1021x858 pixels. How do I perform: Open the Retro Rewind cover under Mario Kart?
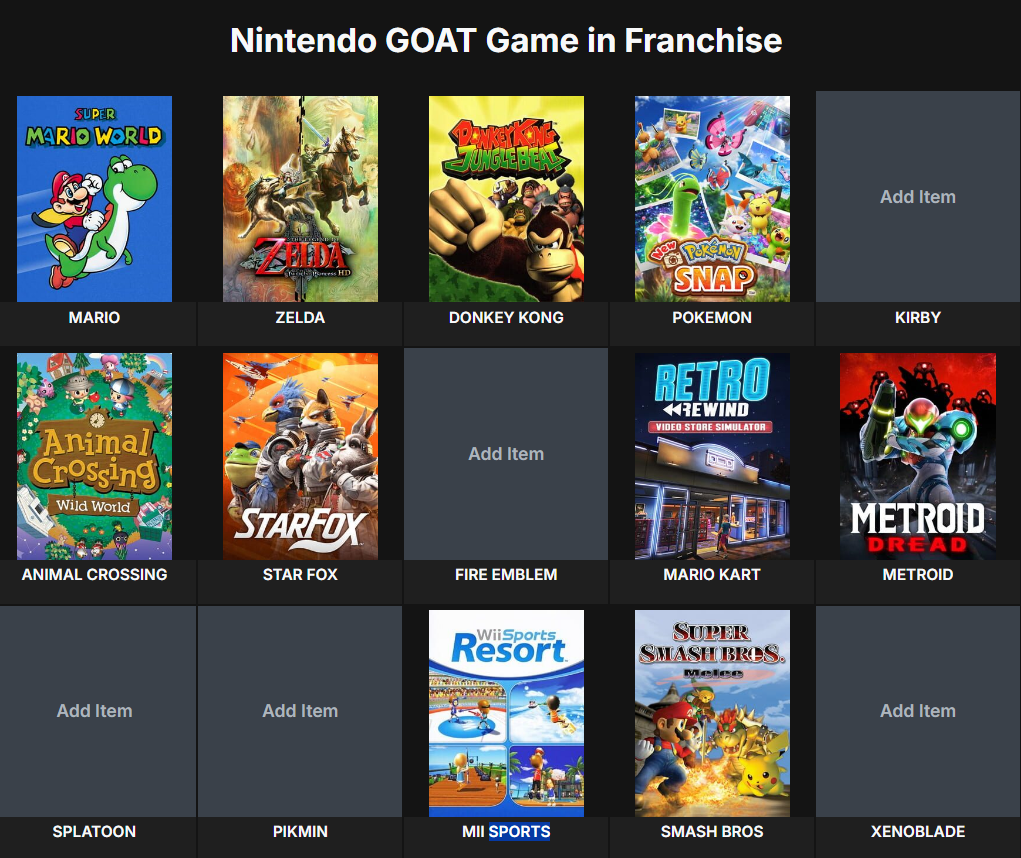712,456
